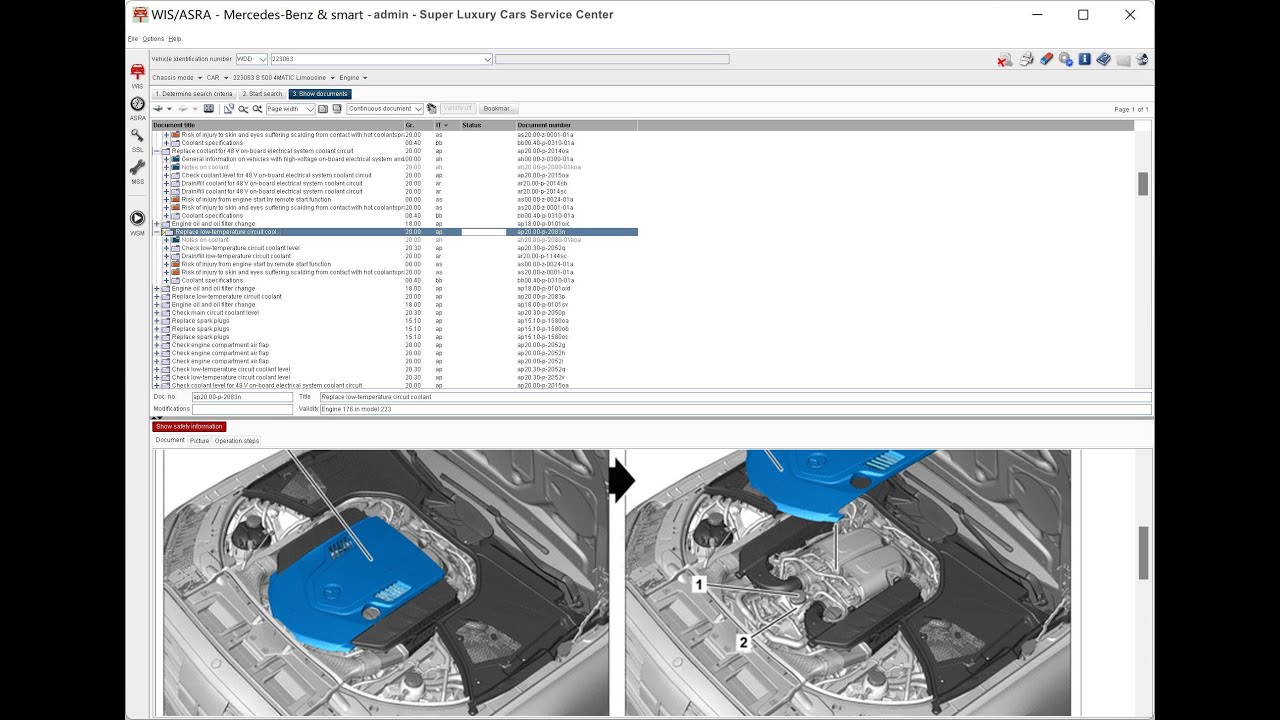Click the document viewer vertical scrollbar thumb
Image resolution: width=1280 pixels, height=720 pixels.
(1143, 552)
